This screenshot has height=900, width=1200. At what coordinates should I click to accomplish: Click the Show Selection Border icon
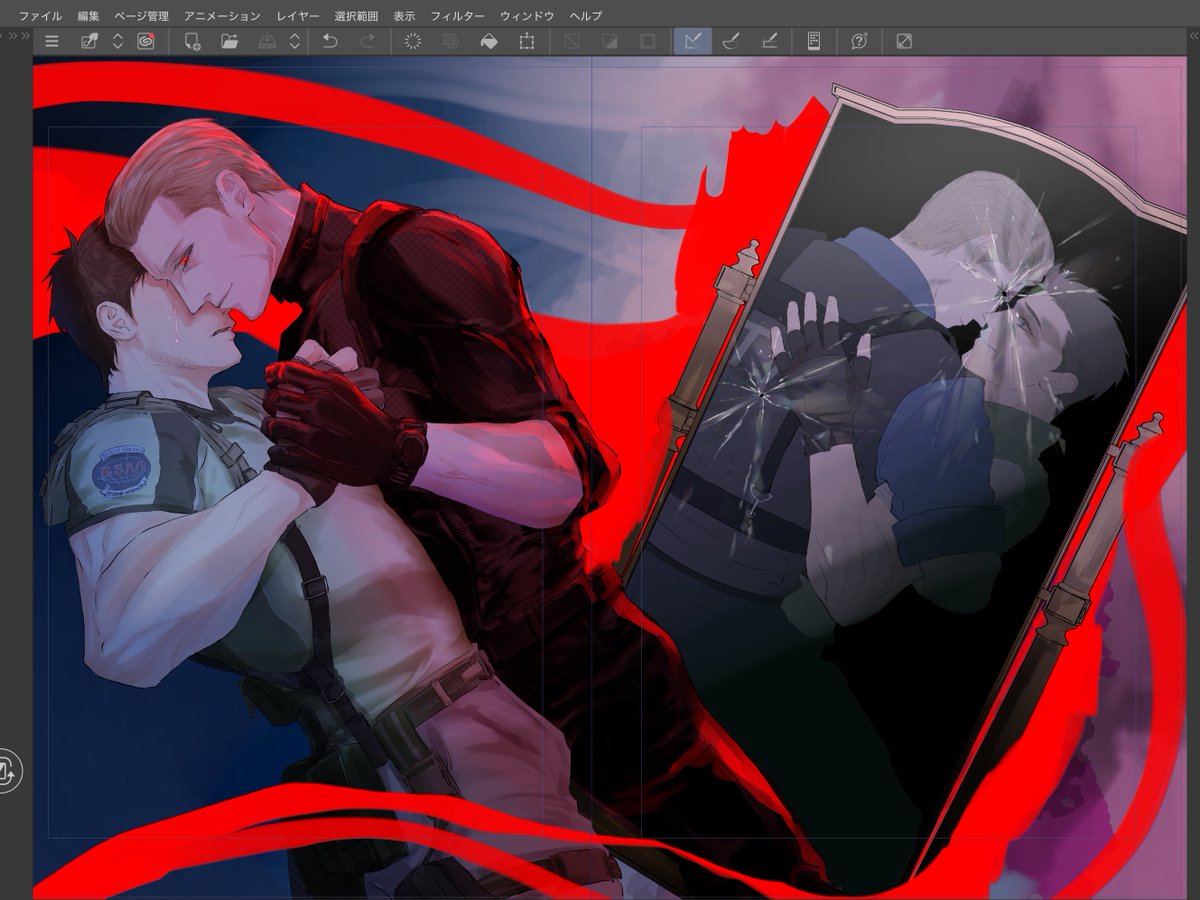[x=647, y=41]
